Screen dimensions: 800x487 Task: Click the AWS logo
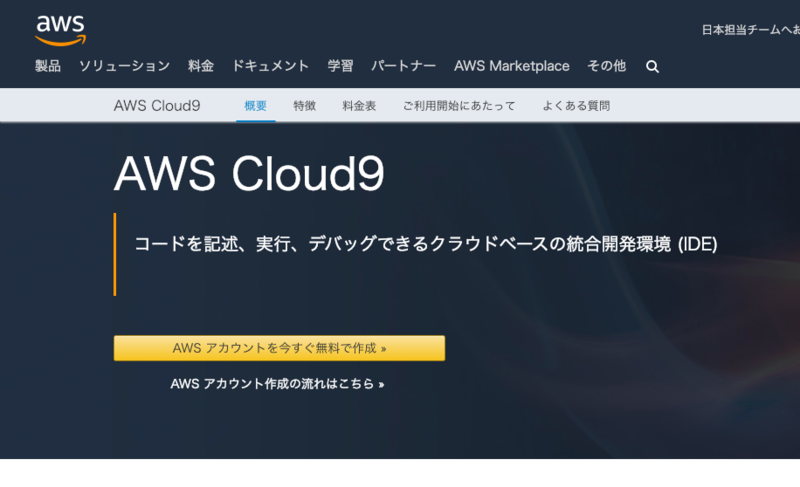point(60,30)
